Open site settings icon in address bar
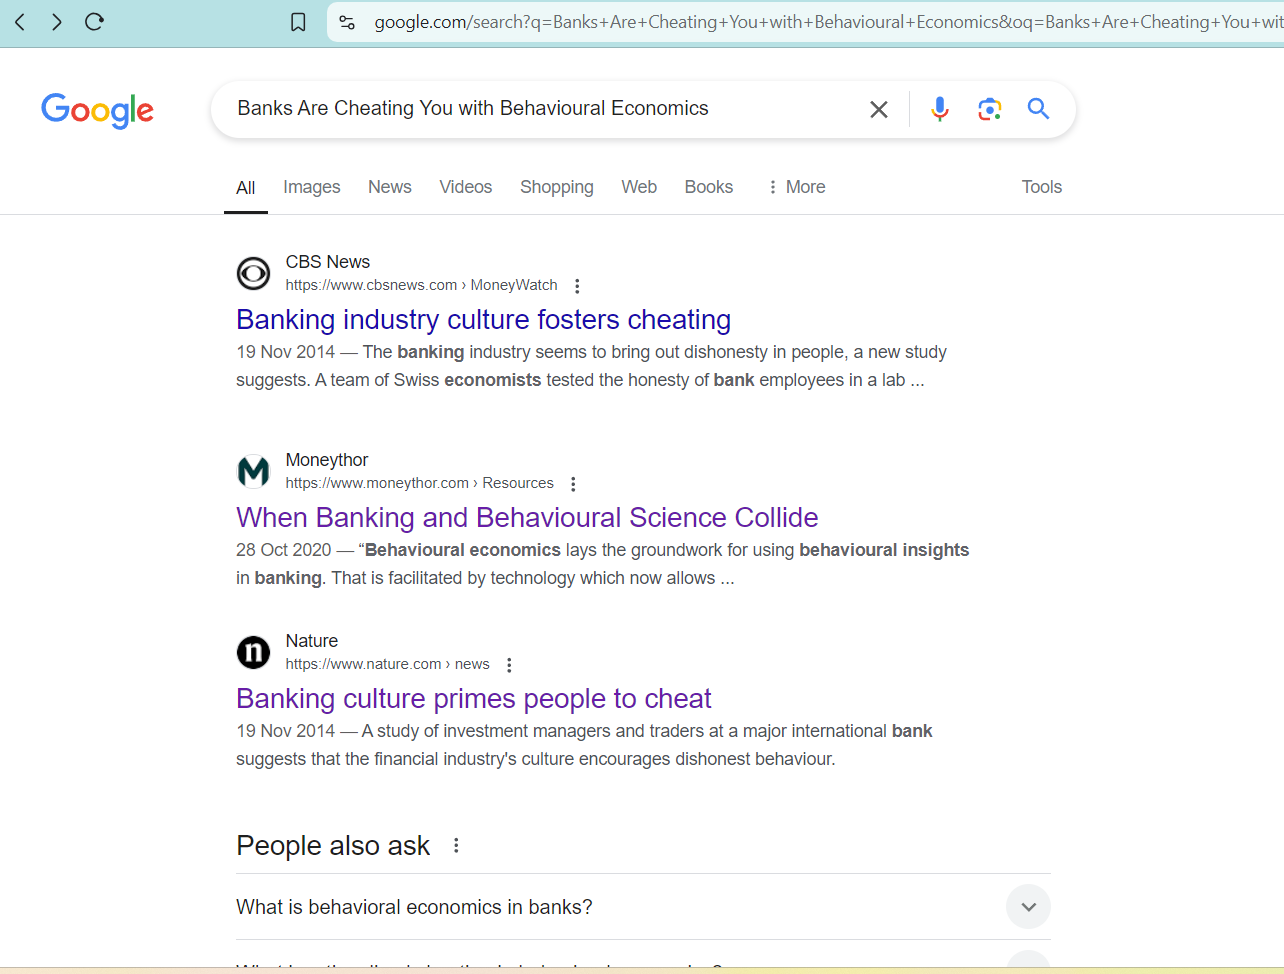 (347, 22)
